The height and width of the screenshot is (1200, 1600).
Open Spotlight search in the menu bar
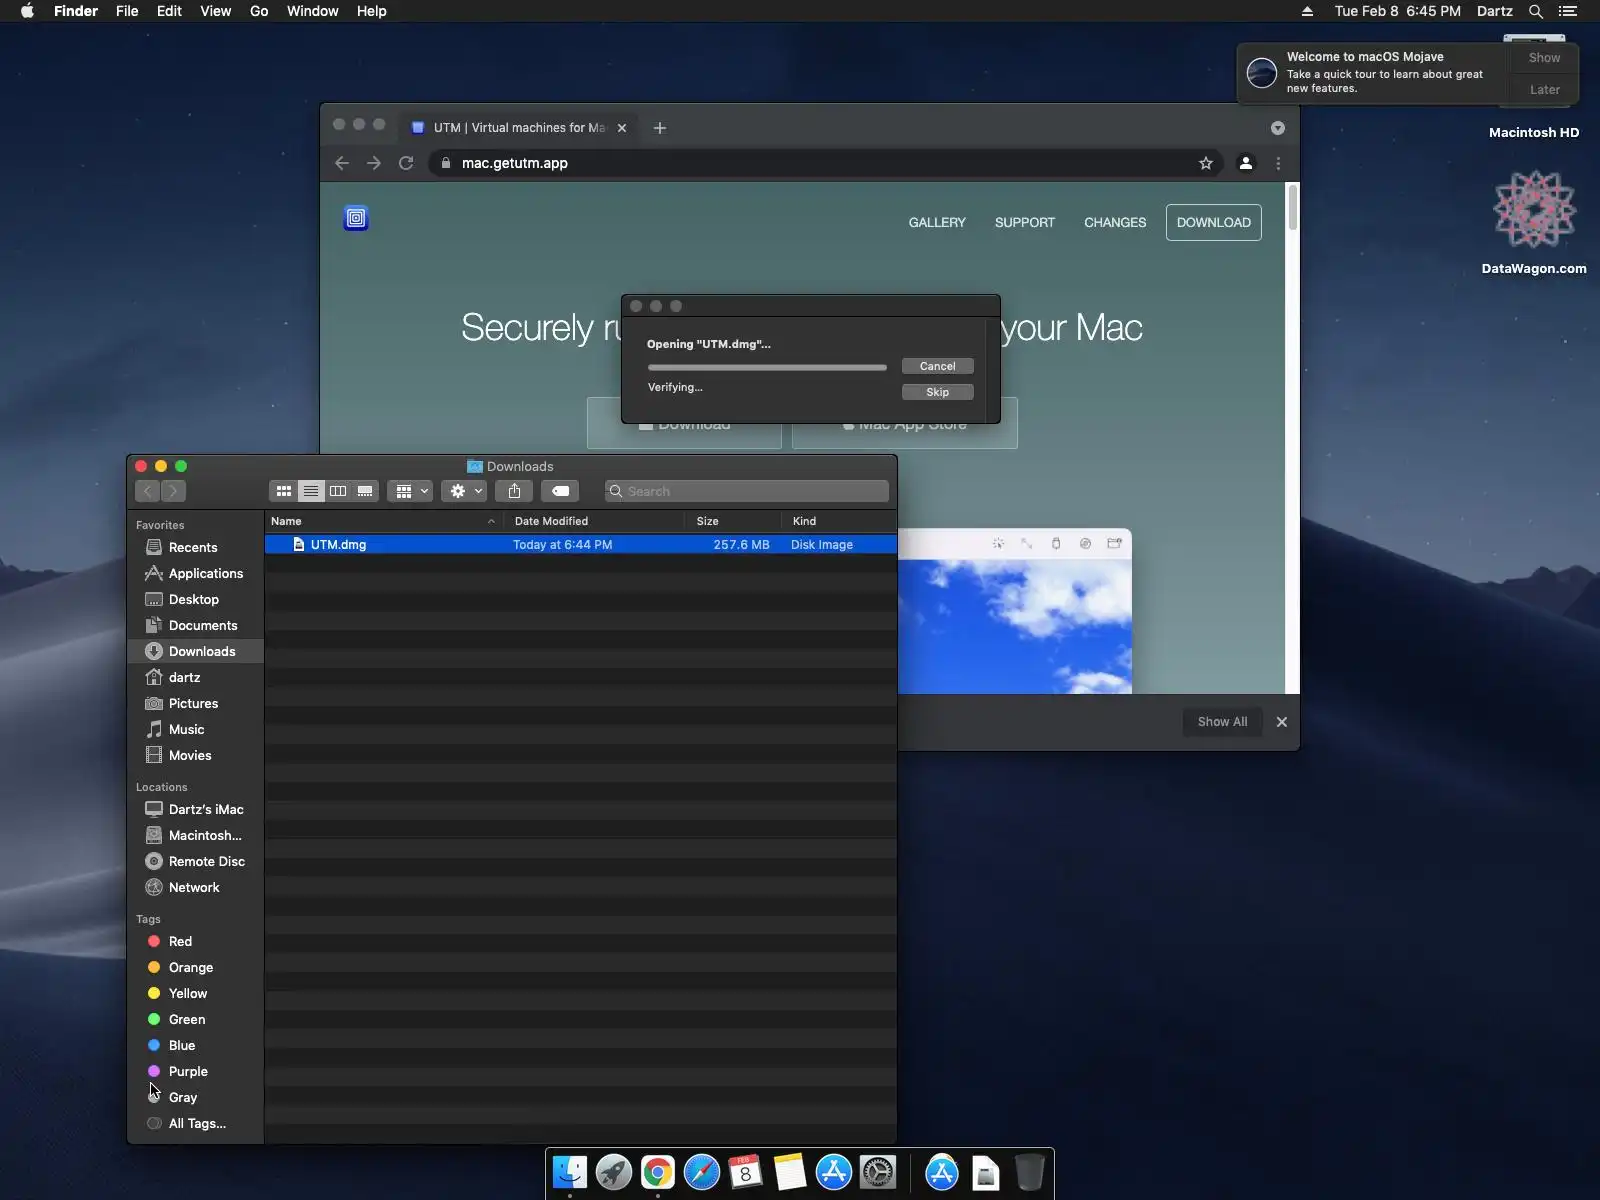point(1536,11)
